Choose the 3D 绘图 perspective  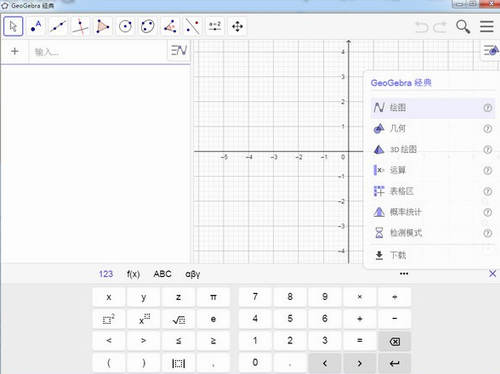click(x=433, y=150)
